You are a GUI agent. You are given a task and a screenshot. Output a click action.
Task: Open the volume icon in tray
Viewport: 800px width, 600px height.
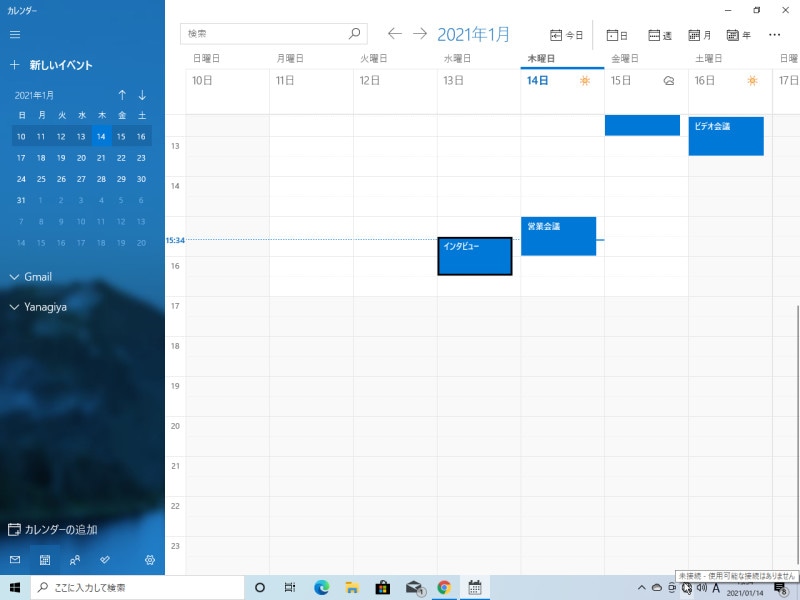click(702, 588)
